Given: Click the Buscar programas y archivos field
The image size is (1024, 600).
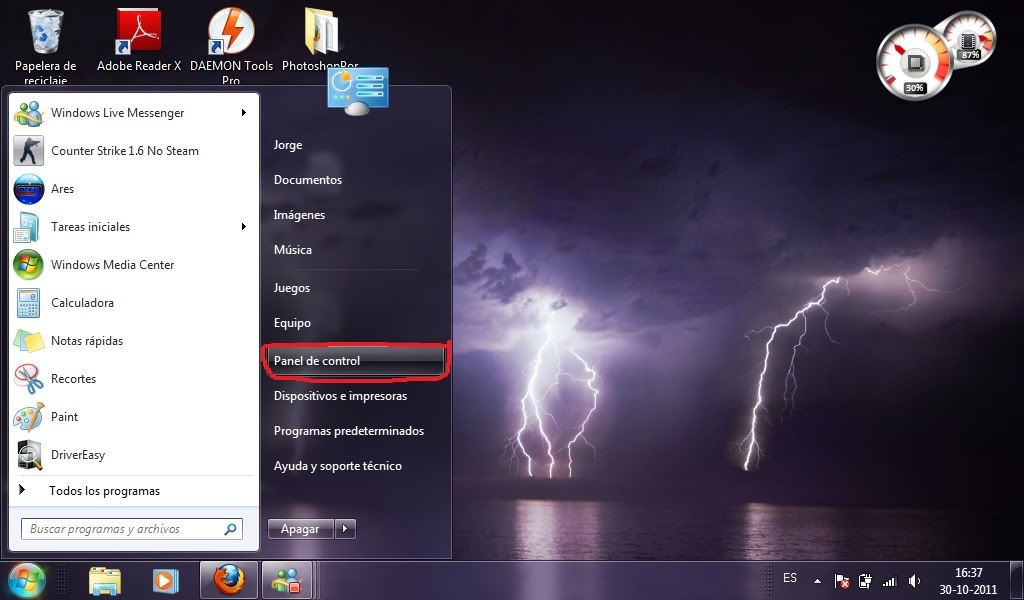Looking at the screenshot, I should click(x=132, y=529).
